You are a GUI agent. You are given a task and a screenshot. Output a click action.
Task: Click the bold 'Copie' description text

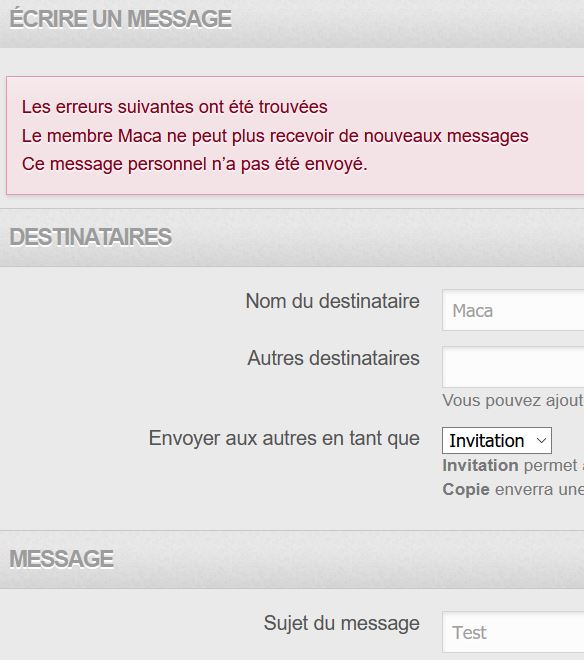point(466,490)
